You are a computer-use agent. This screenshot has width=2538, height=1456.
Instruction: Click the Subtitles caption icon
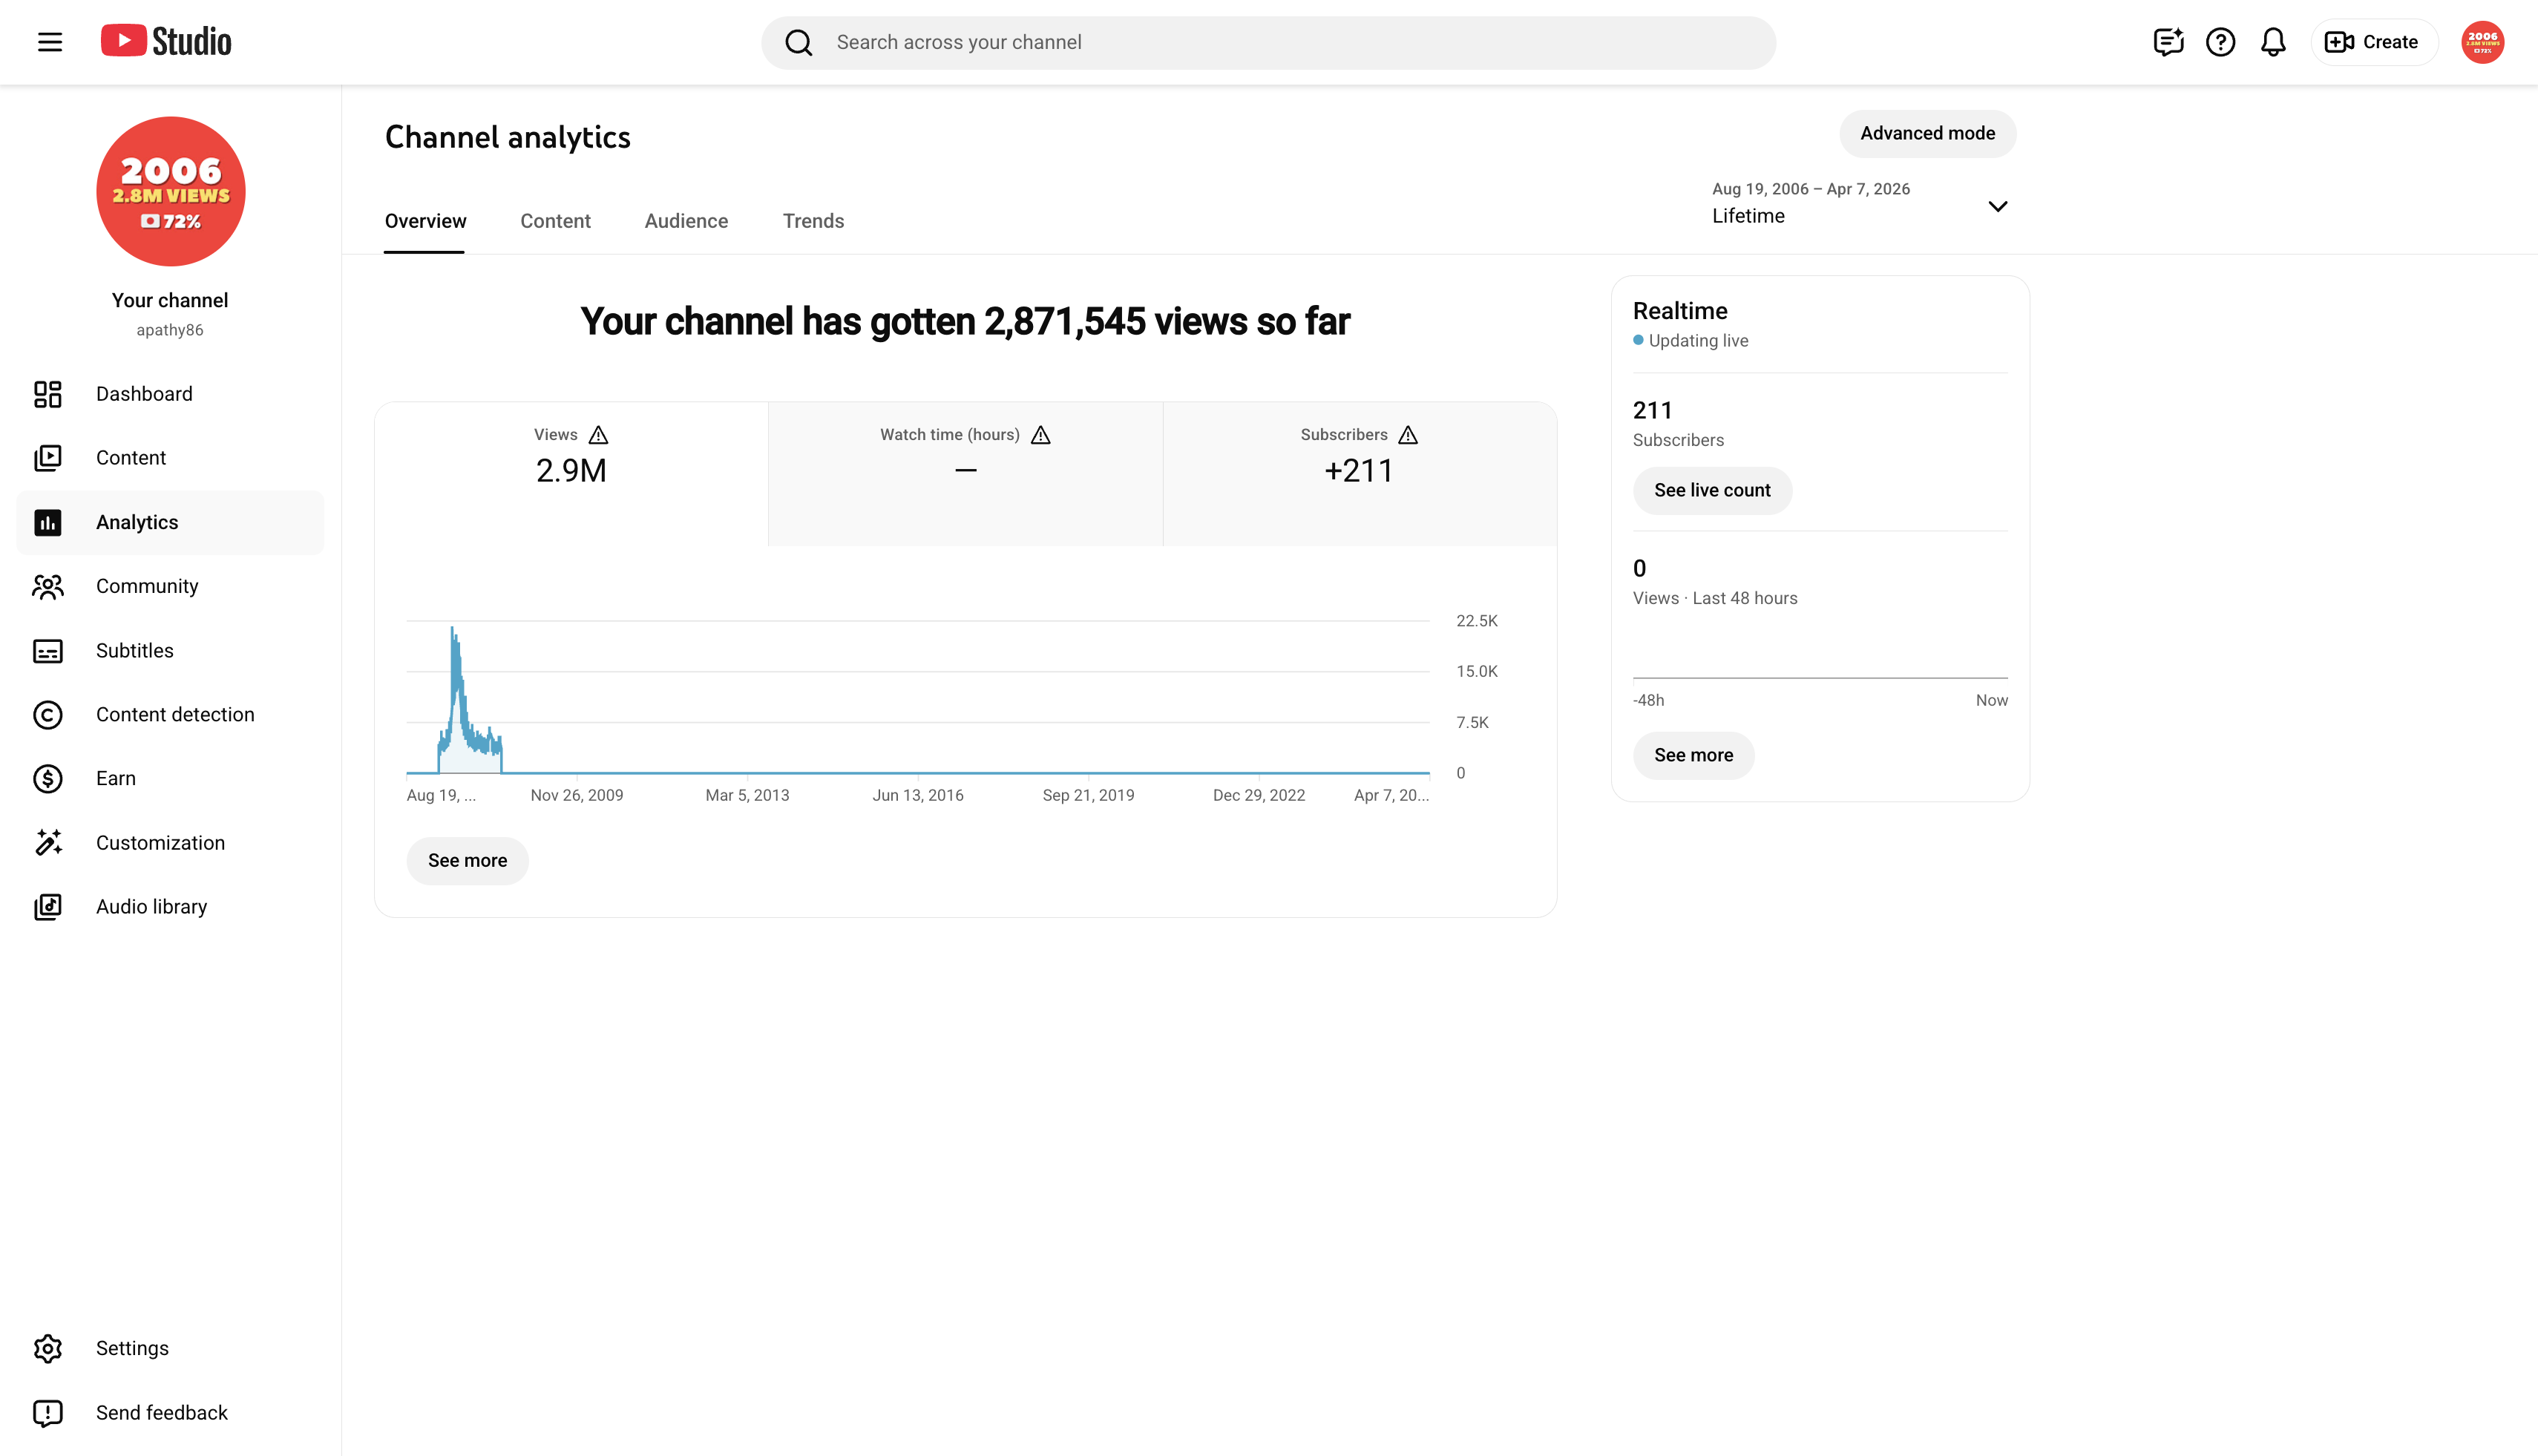tap(48, 651)
